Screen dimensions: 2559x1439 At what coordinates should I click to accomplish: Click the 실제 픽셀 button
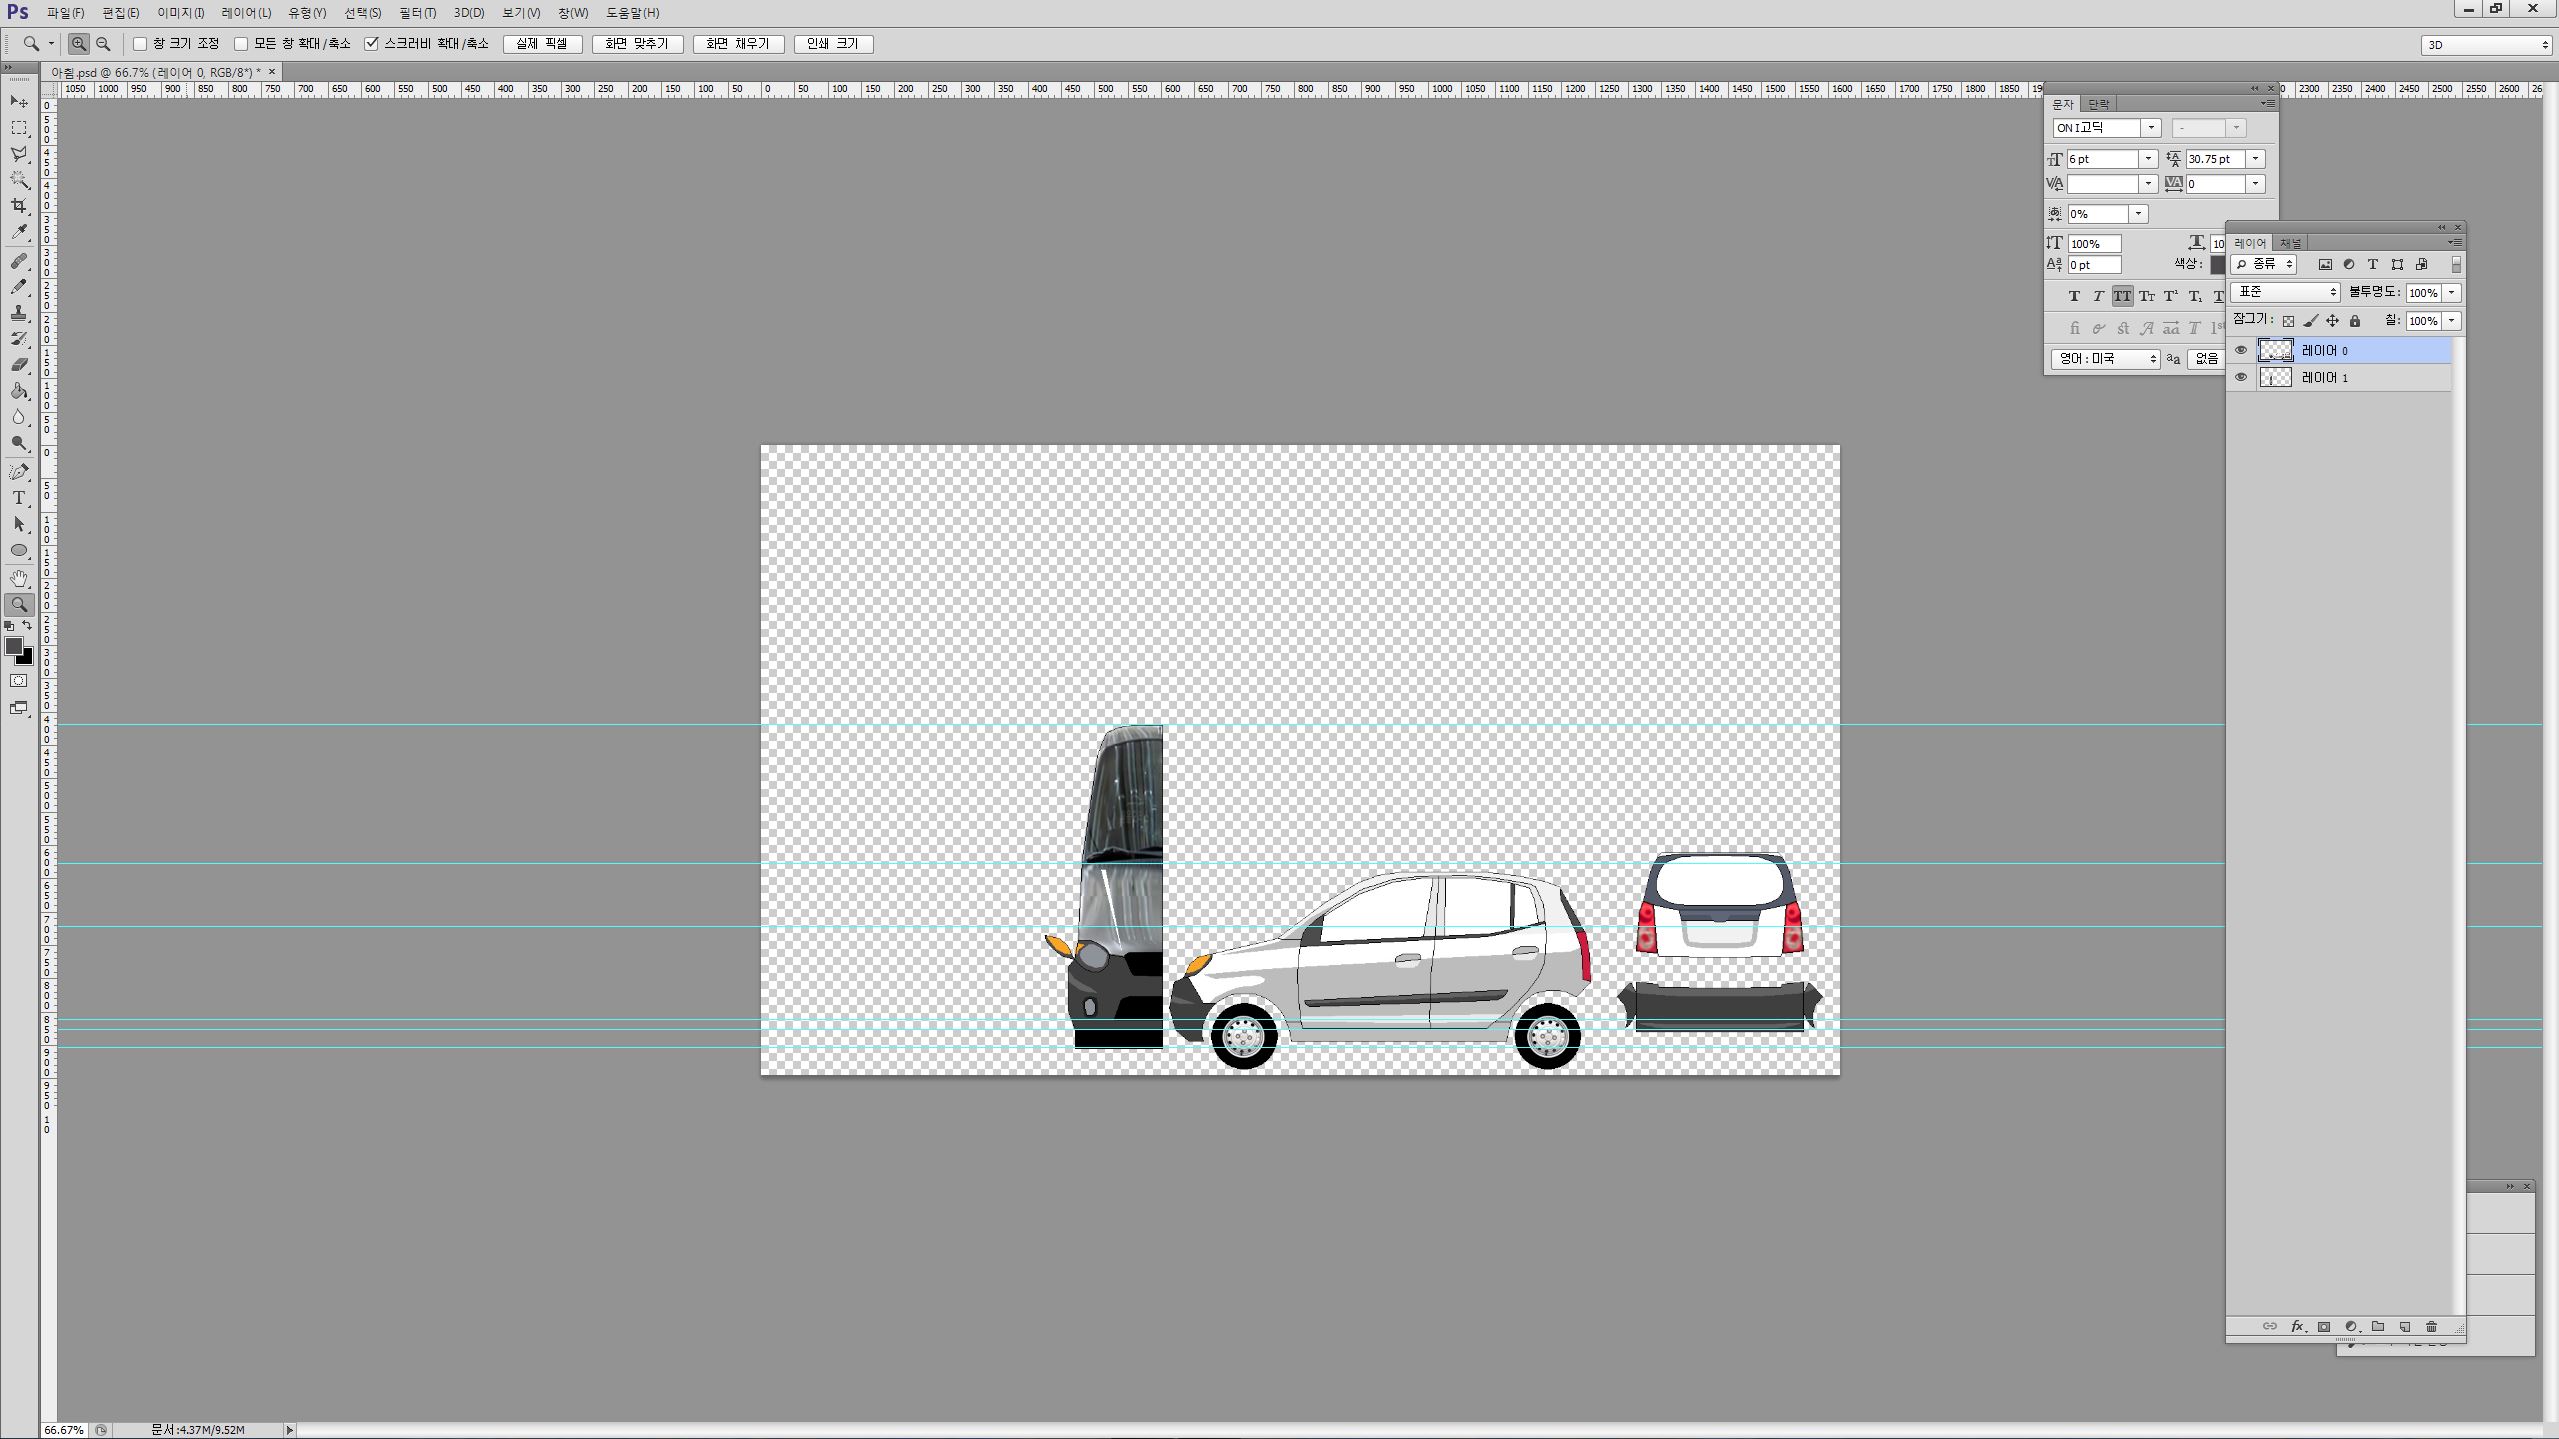[x=542, y=44]
